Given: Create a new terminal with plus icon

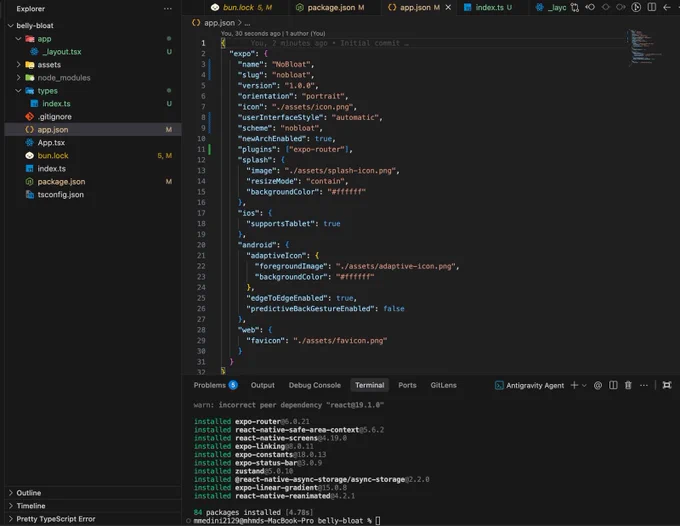Looking at the screenshot, I should click(574, 385).
